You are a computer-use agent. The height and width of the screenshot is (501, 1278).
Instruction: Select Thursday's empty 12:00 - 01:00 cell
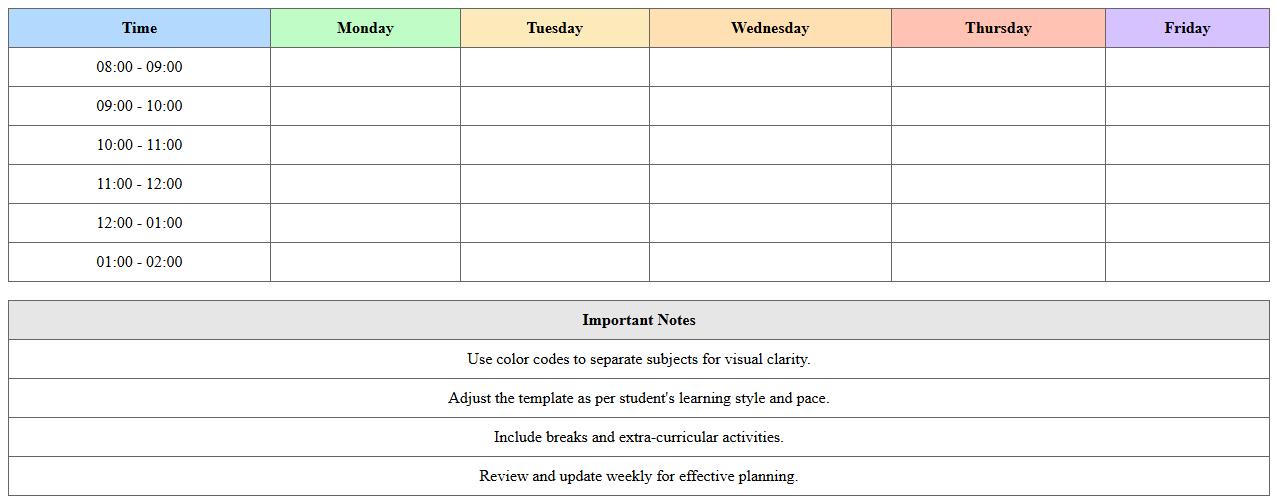(997, 223)
